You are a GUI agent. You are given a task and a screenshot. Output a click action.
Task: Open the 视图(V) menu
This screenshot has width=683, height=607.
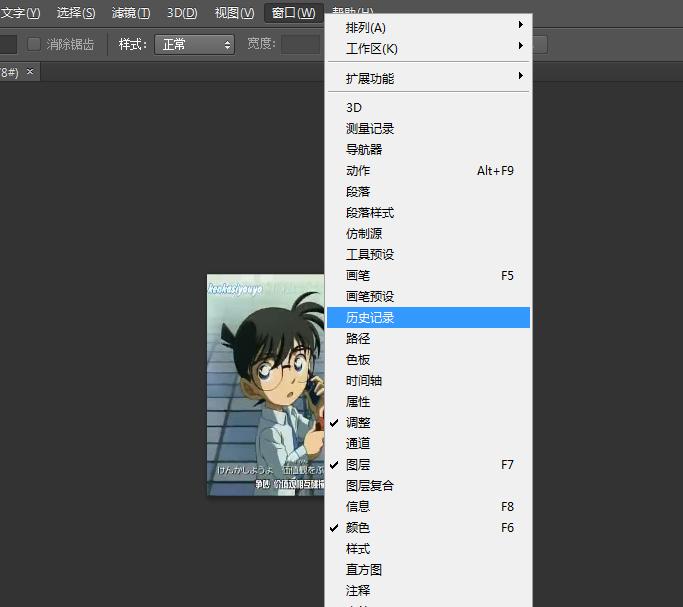234,13
